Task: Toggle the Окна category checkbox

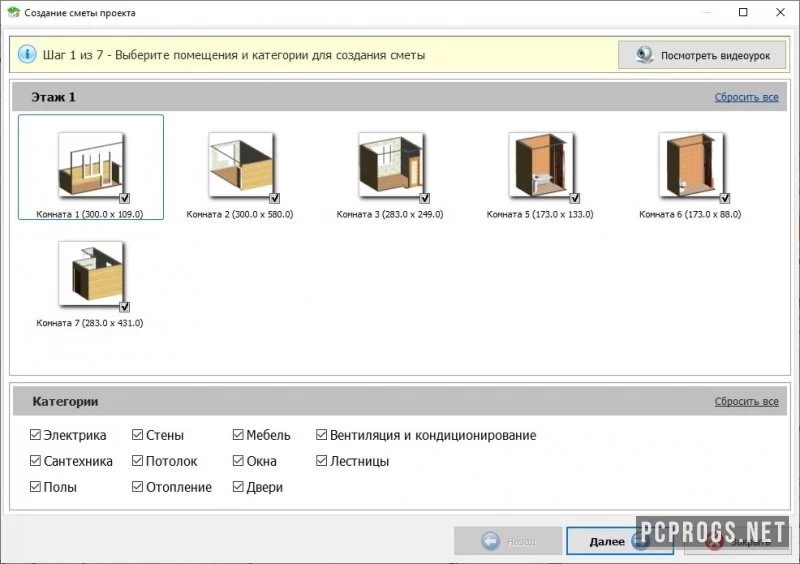Action: pos(238,461)
